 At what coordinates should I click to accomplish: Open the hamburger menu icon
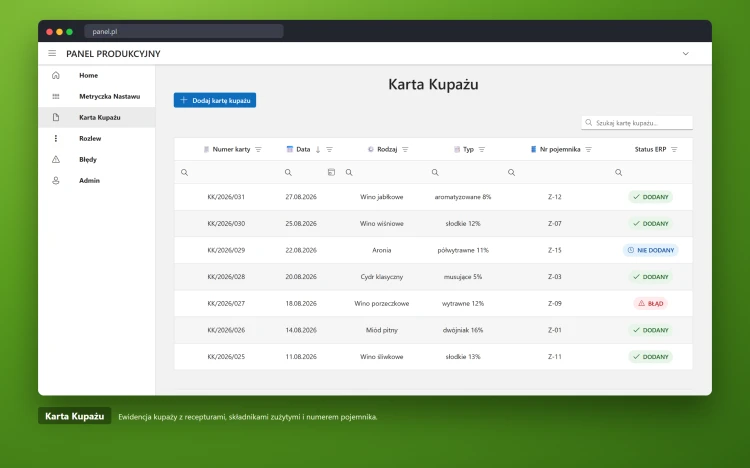click(52, 53)
